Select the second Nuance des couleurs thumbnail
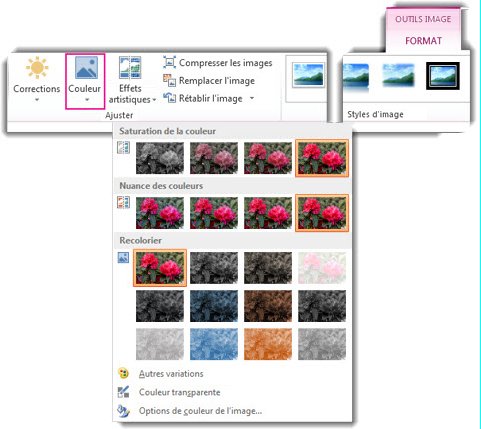 [214, 213]
